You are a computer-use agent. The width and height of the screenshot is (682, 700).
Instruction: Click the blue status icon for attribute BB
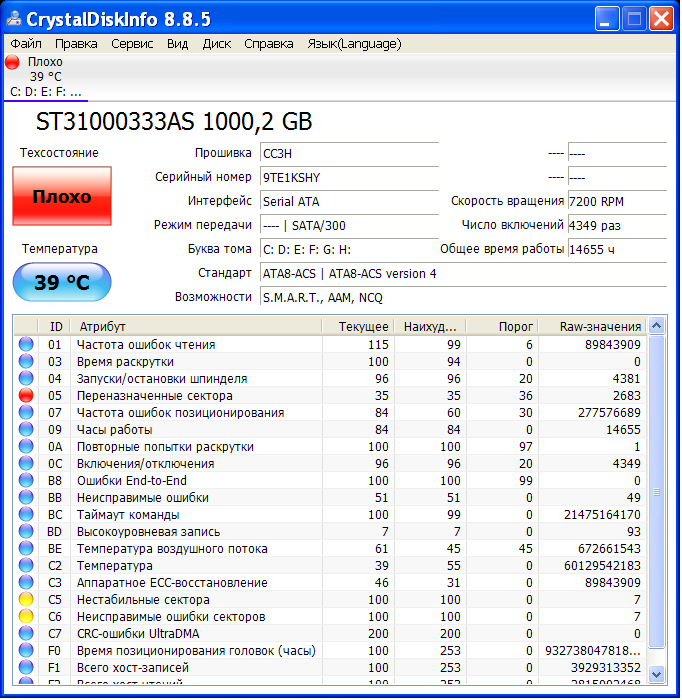coord(26,498)
